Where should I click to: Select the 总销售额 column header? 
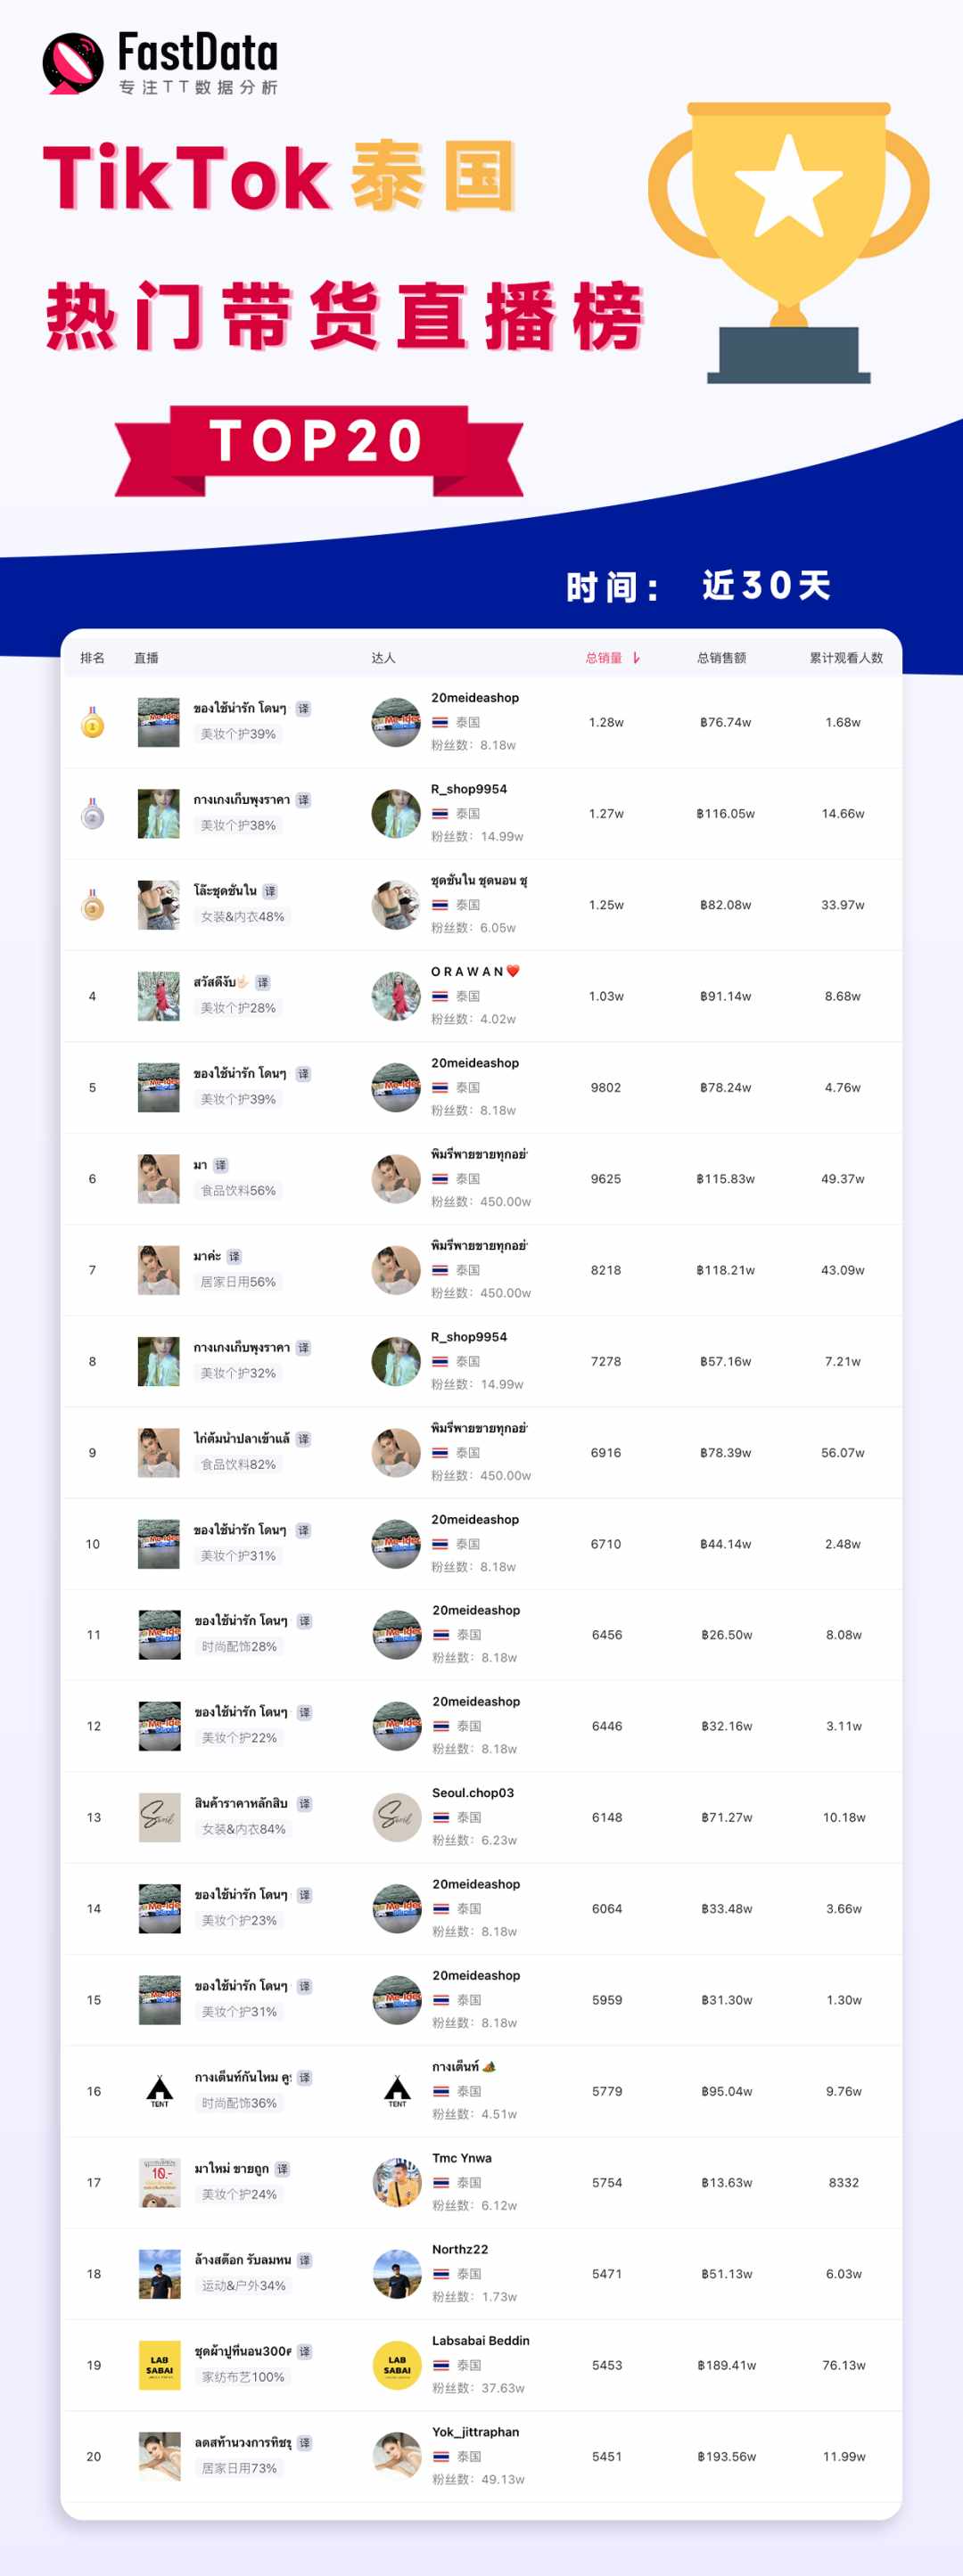721,657
